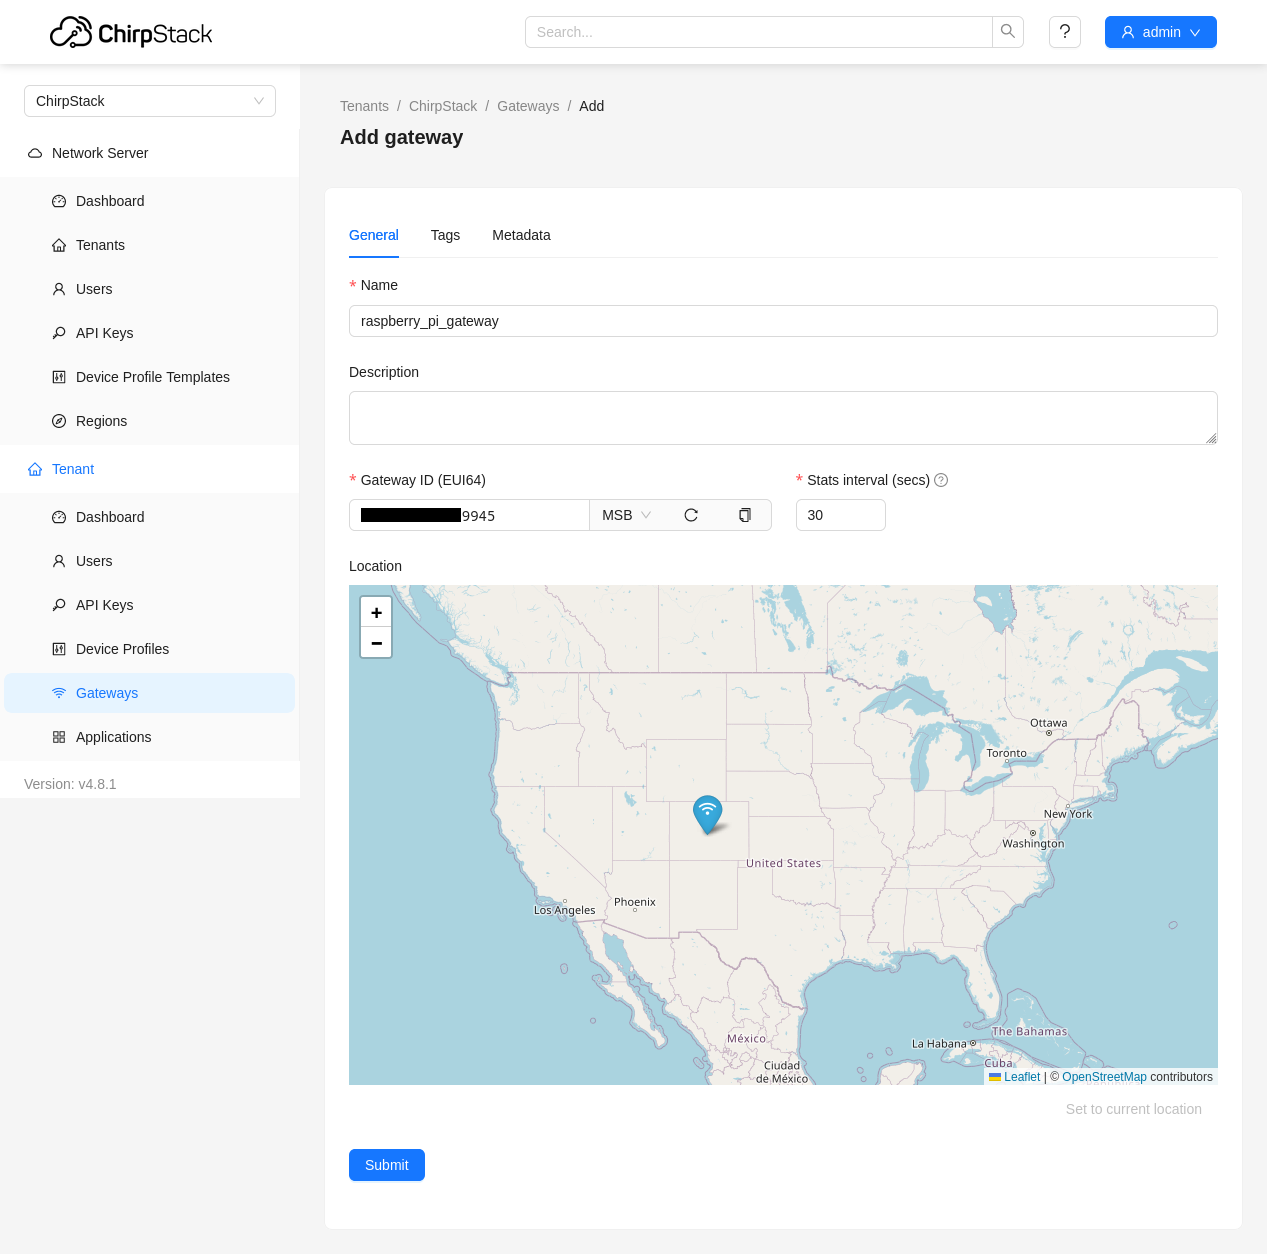Regenerate gateway ID with refresh icon
The height and width of the screenshot is (1254, 1267).
click(x=691, y=515)
